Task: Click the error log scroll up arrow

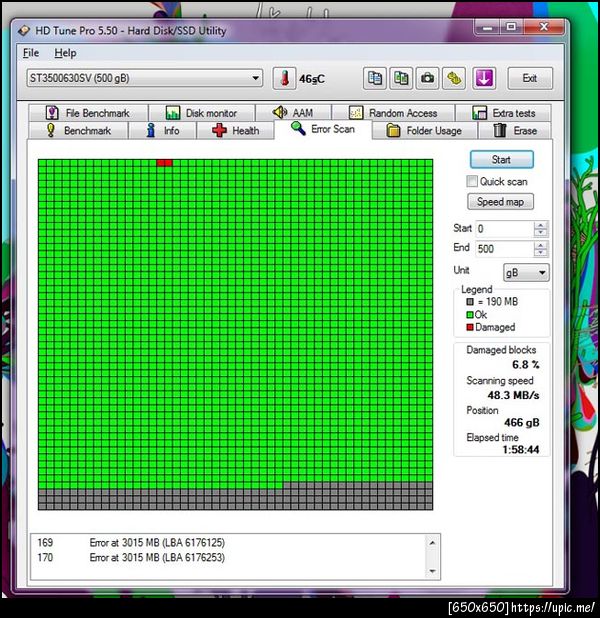Action: 432,543
